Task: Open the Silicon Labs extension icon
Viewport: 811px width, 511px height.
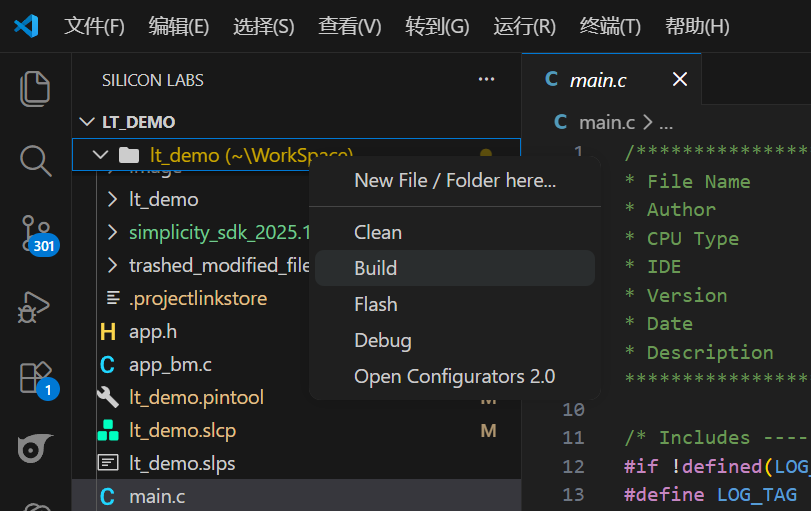Action: [x=35, y=449]
